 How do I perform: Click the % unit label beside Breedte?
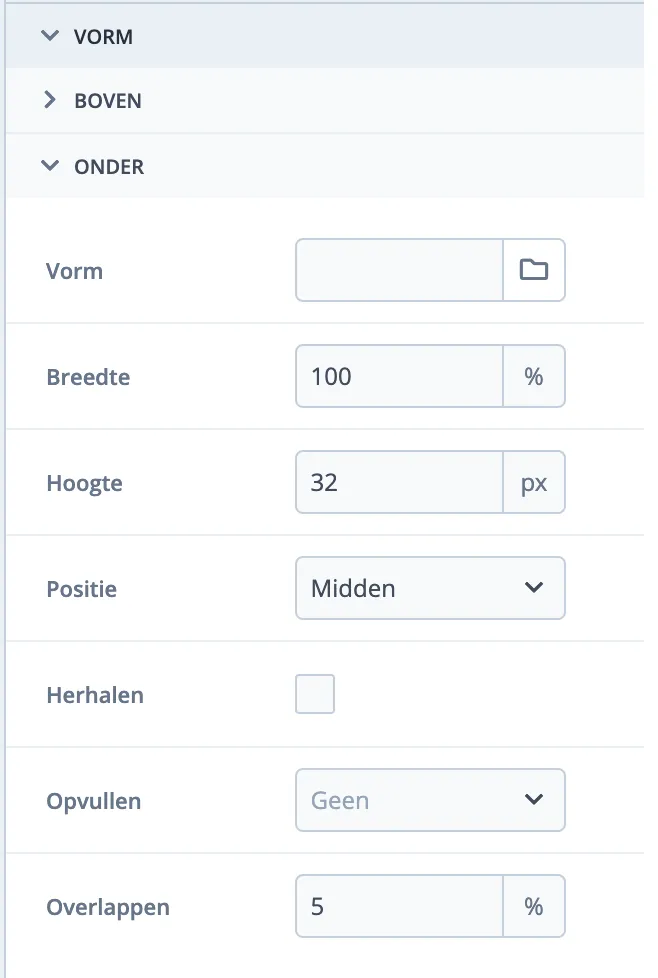[534, 376]
